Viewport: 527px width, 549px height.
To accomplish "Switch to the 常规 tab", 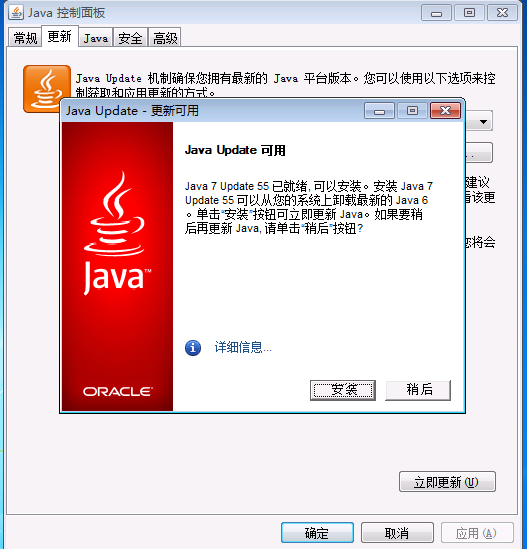I will pos(25,38).
